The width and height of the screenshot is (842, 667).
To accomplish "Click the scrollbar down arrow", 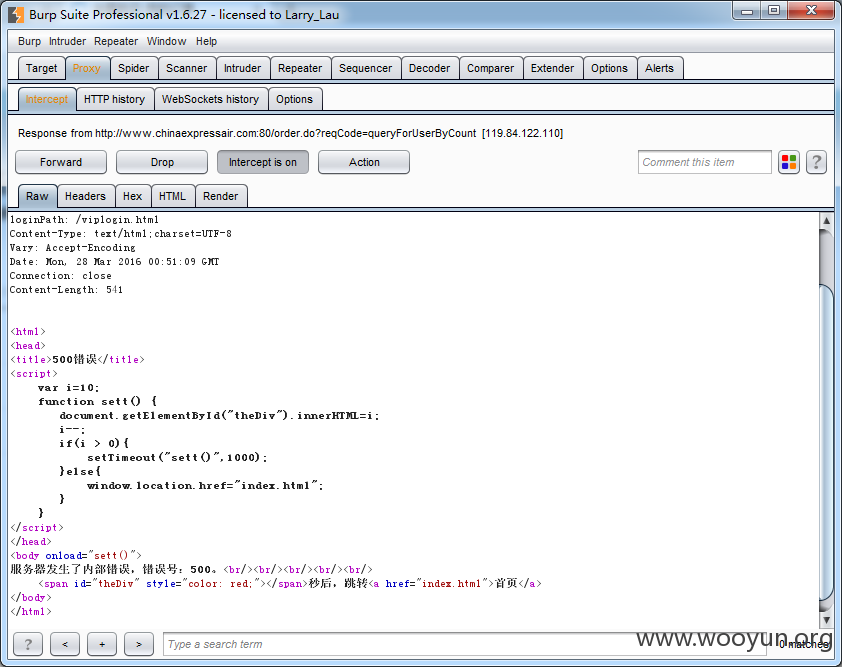I will [x=826, y=620].
